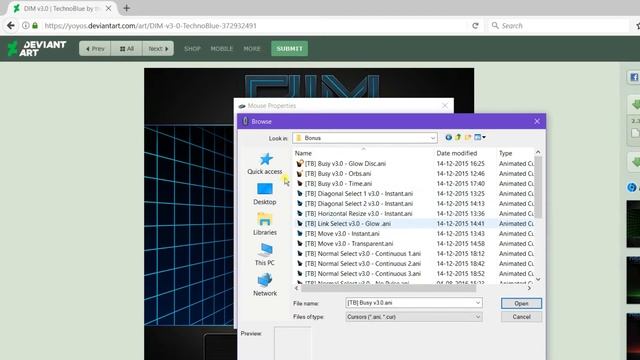The width and height of the screenshot is (640, 360).
Task: Click the DeviantArt logo
Action: click(37, 48)
